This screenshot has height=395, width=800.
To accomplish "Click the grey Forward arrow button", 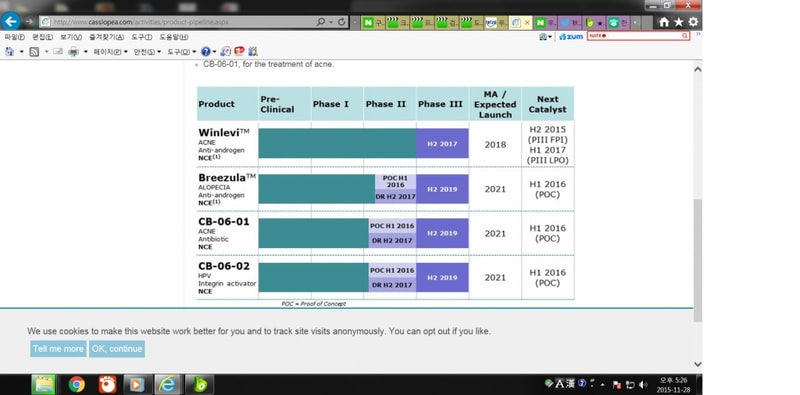I will 29,22.
